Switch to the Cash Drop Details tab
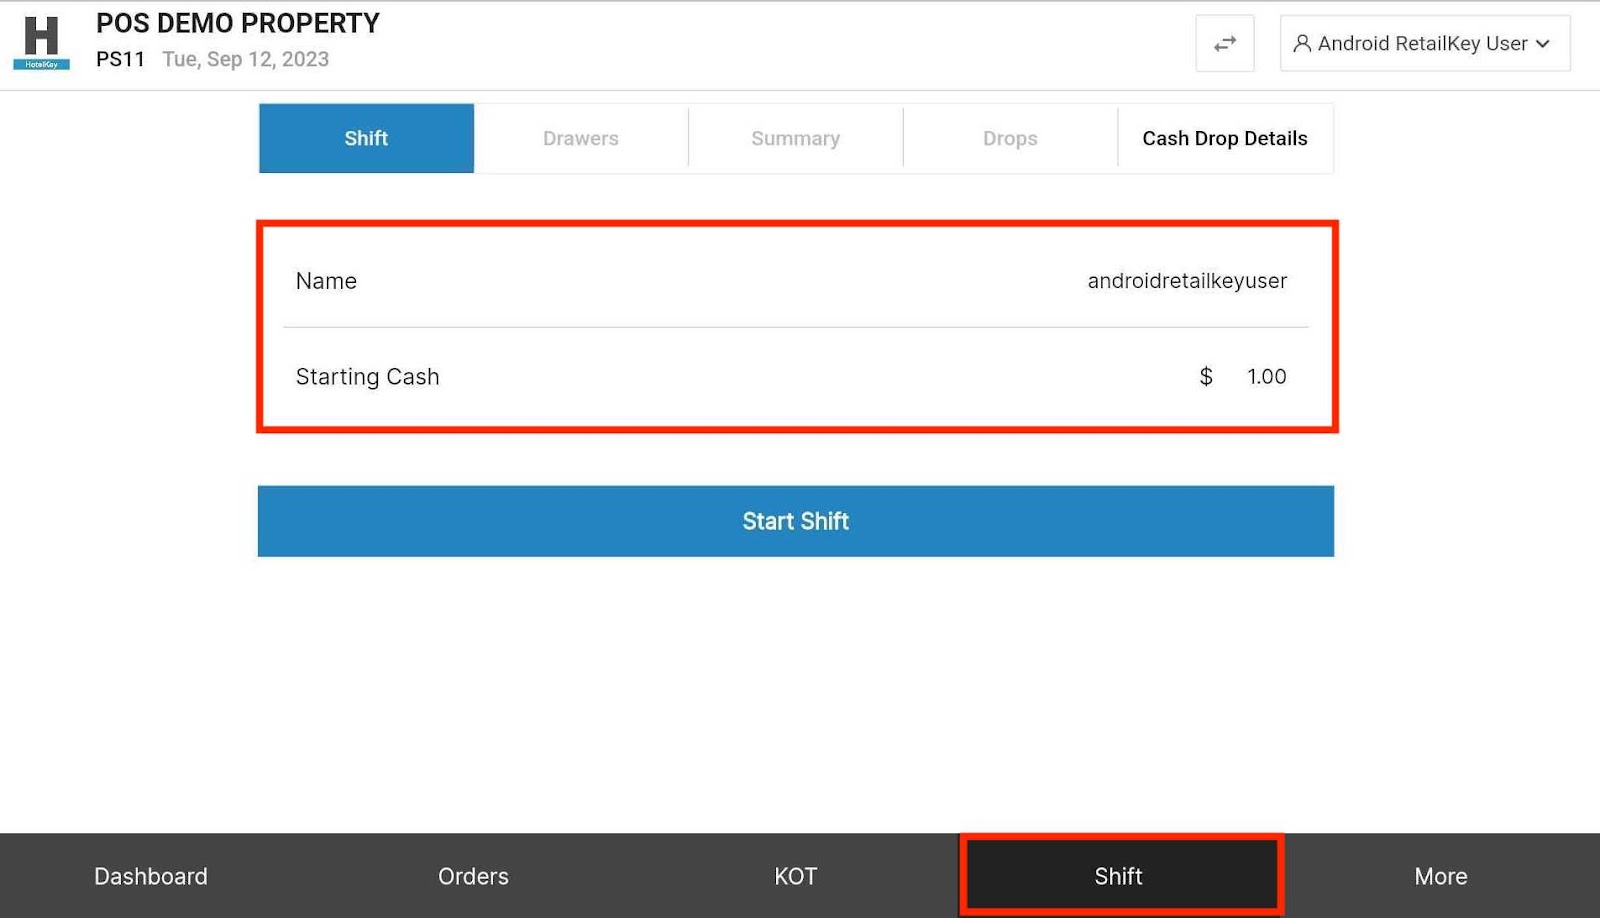This screenshot has height=918, width=1600. pos(1224,138)
